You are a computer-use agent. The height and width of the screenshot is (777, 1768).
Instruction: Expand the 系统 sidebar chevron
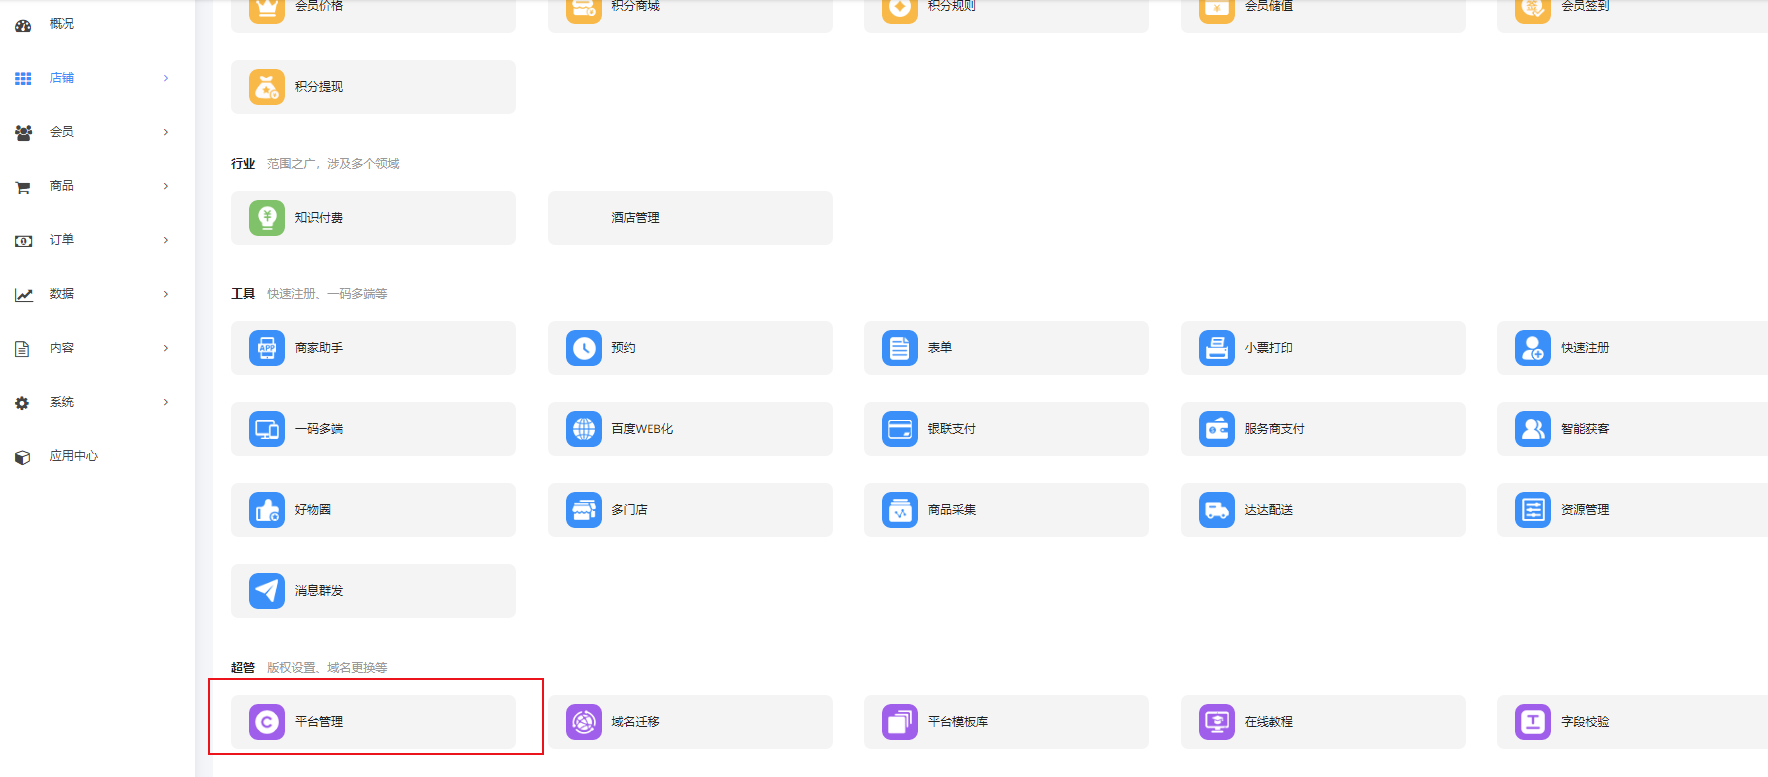point(166,402)
